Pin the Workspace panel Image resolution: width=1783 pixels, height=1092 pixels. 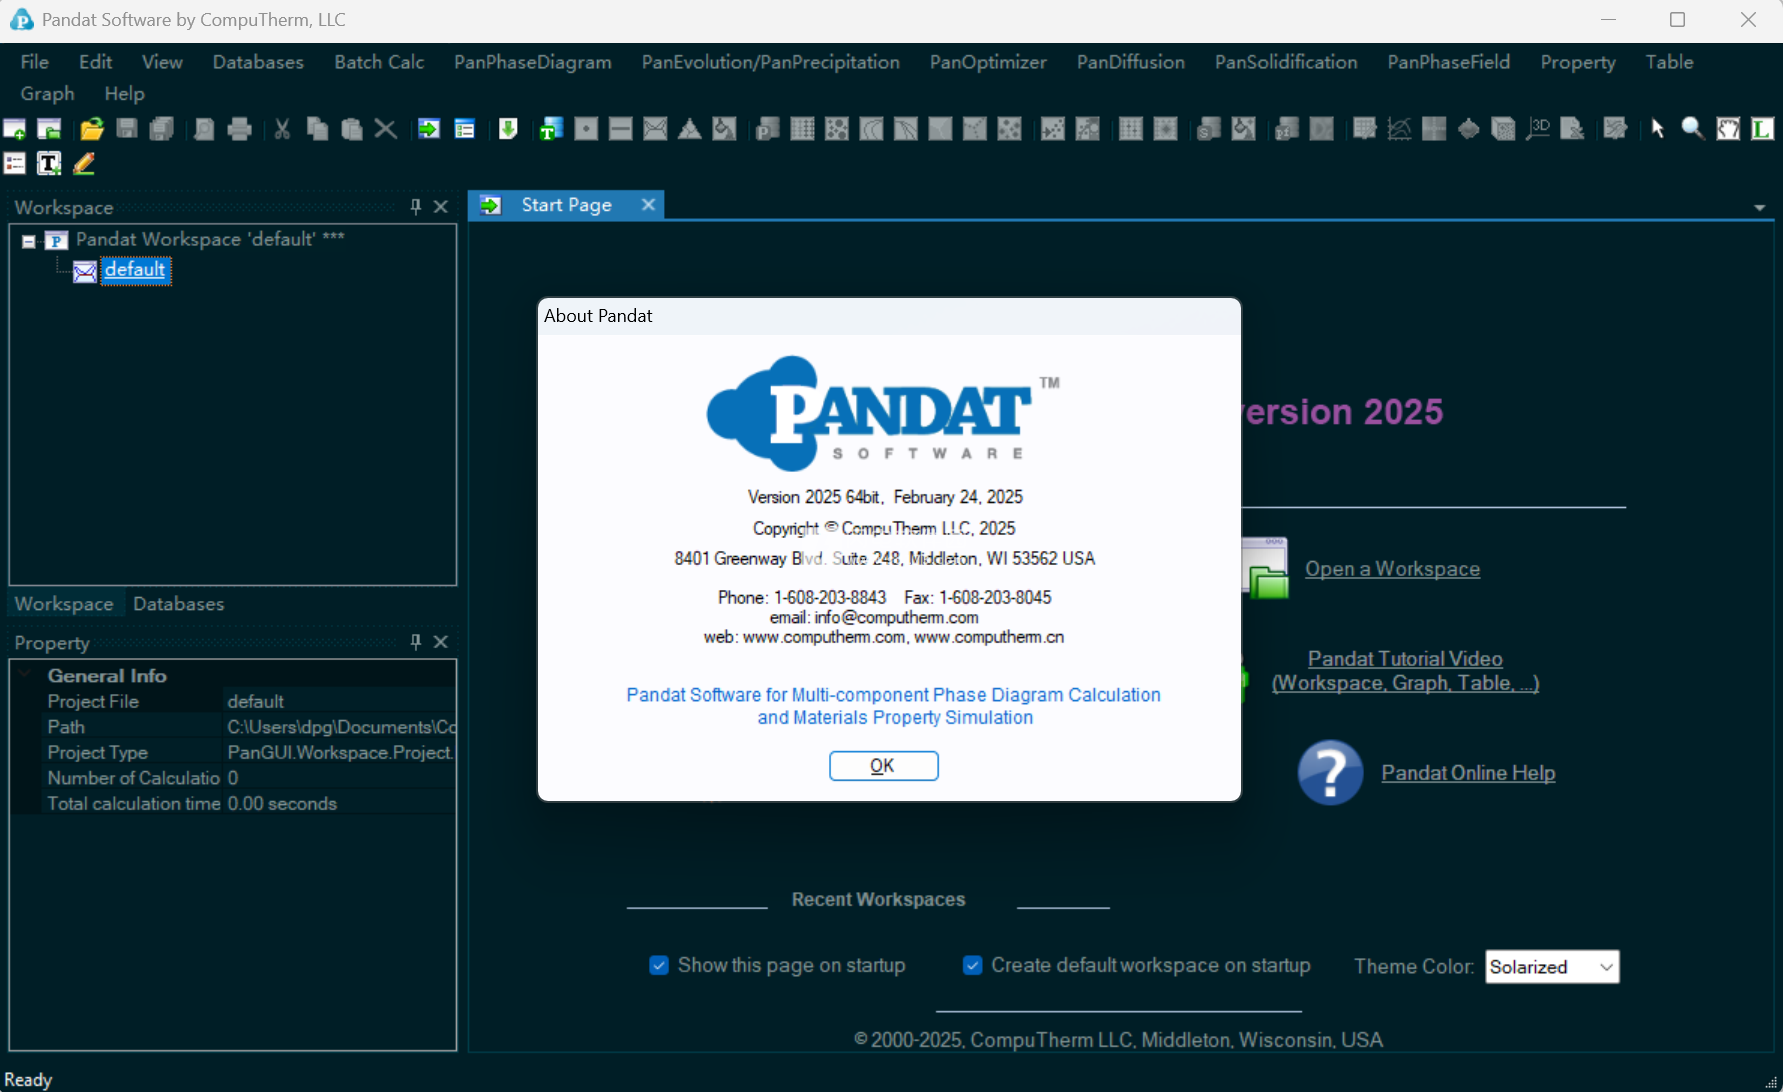click(x=415, y=207)
